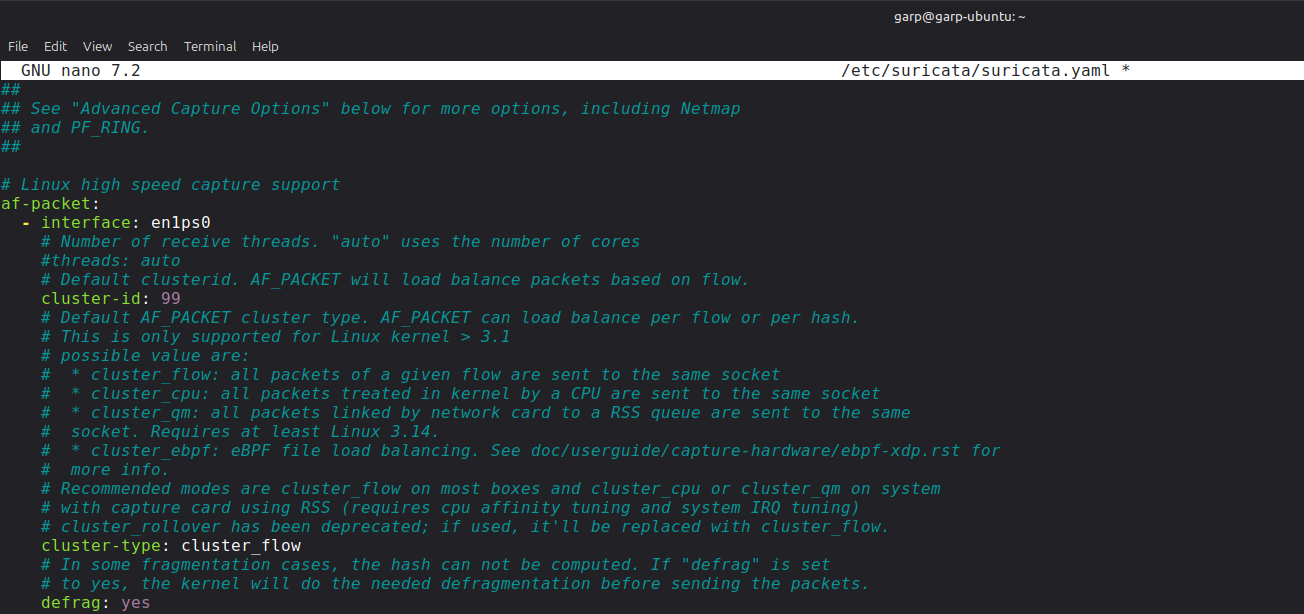Click the interface key name

[85, 223]
